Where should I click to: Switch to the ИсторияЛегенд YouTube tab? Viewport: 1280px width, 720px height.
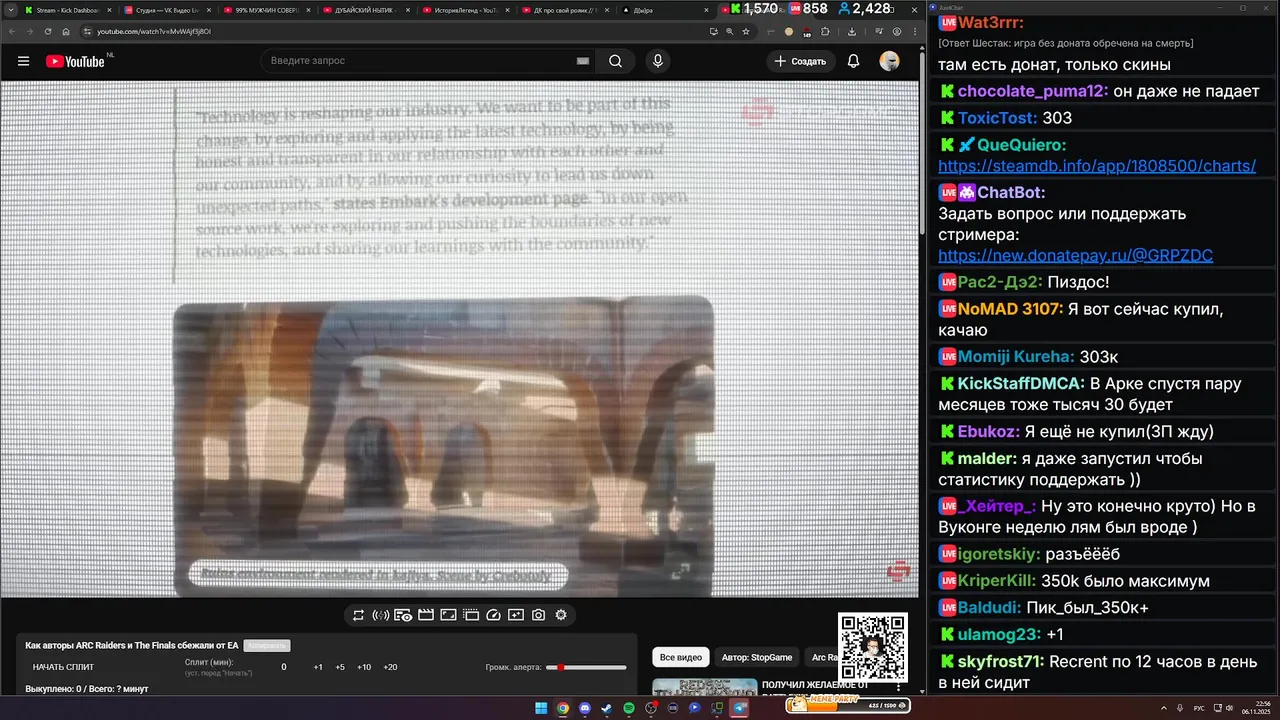(466, 10)
